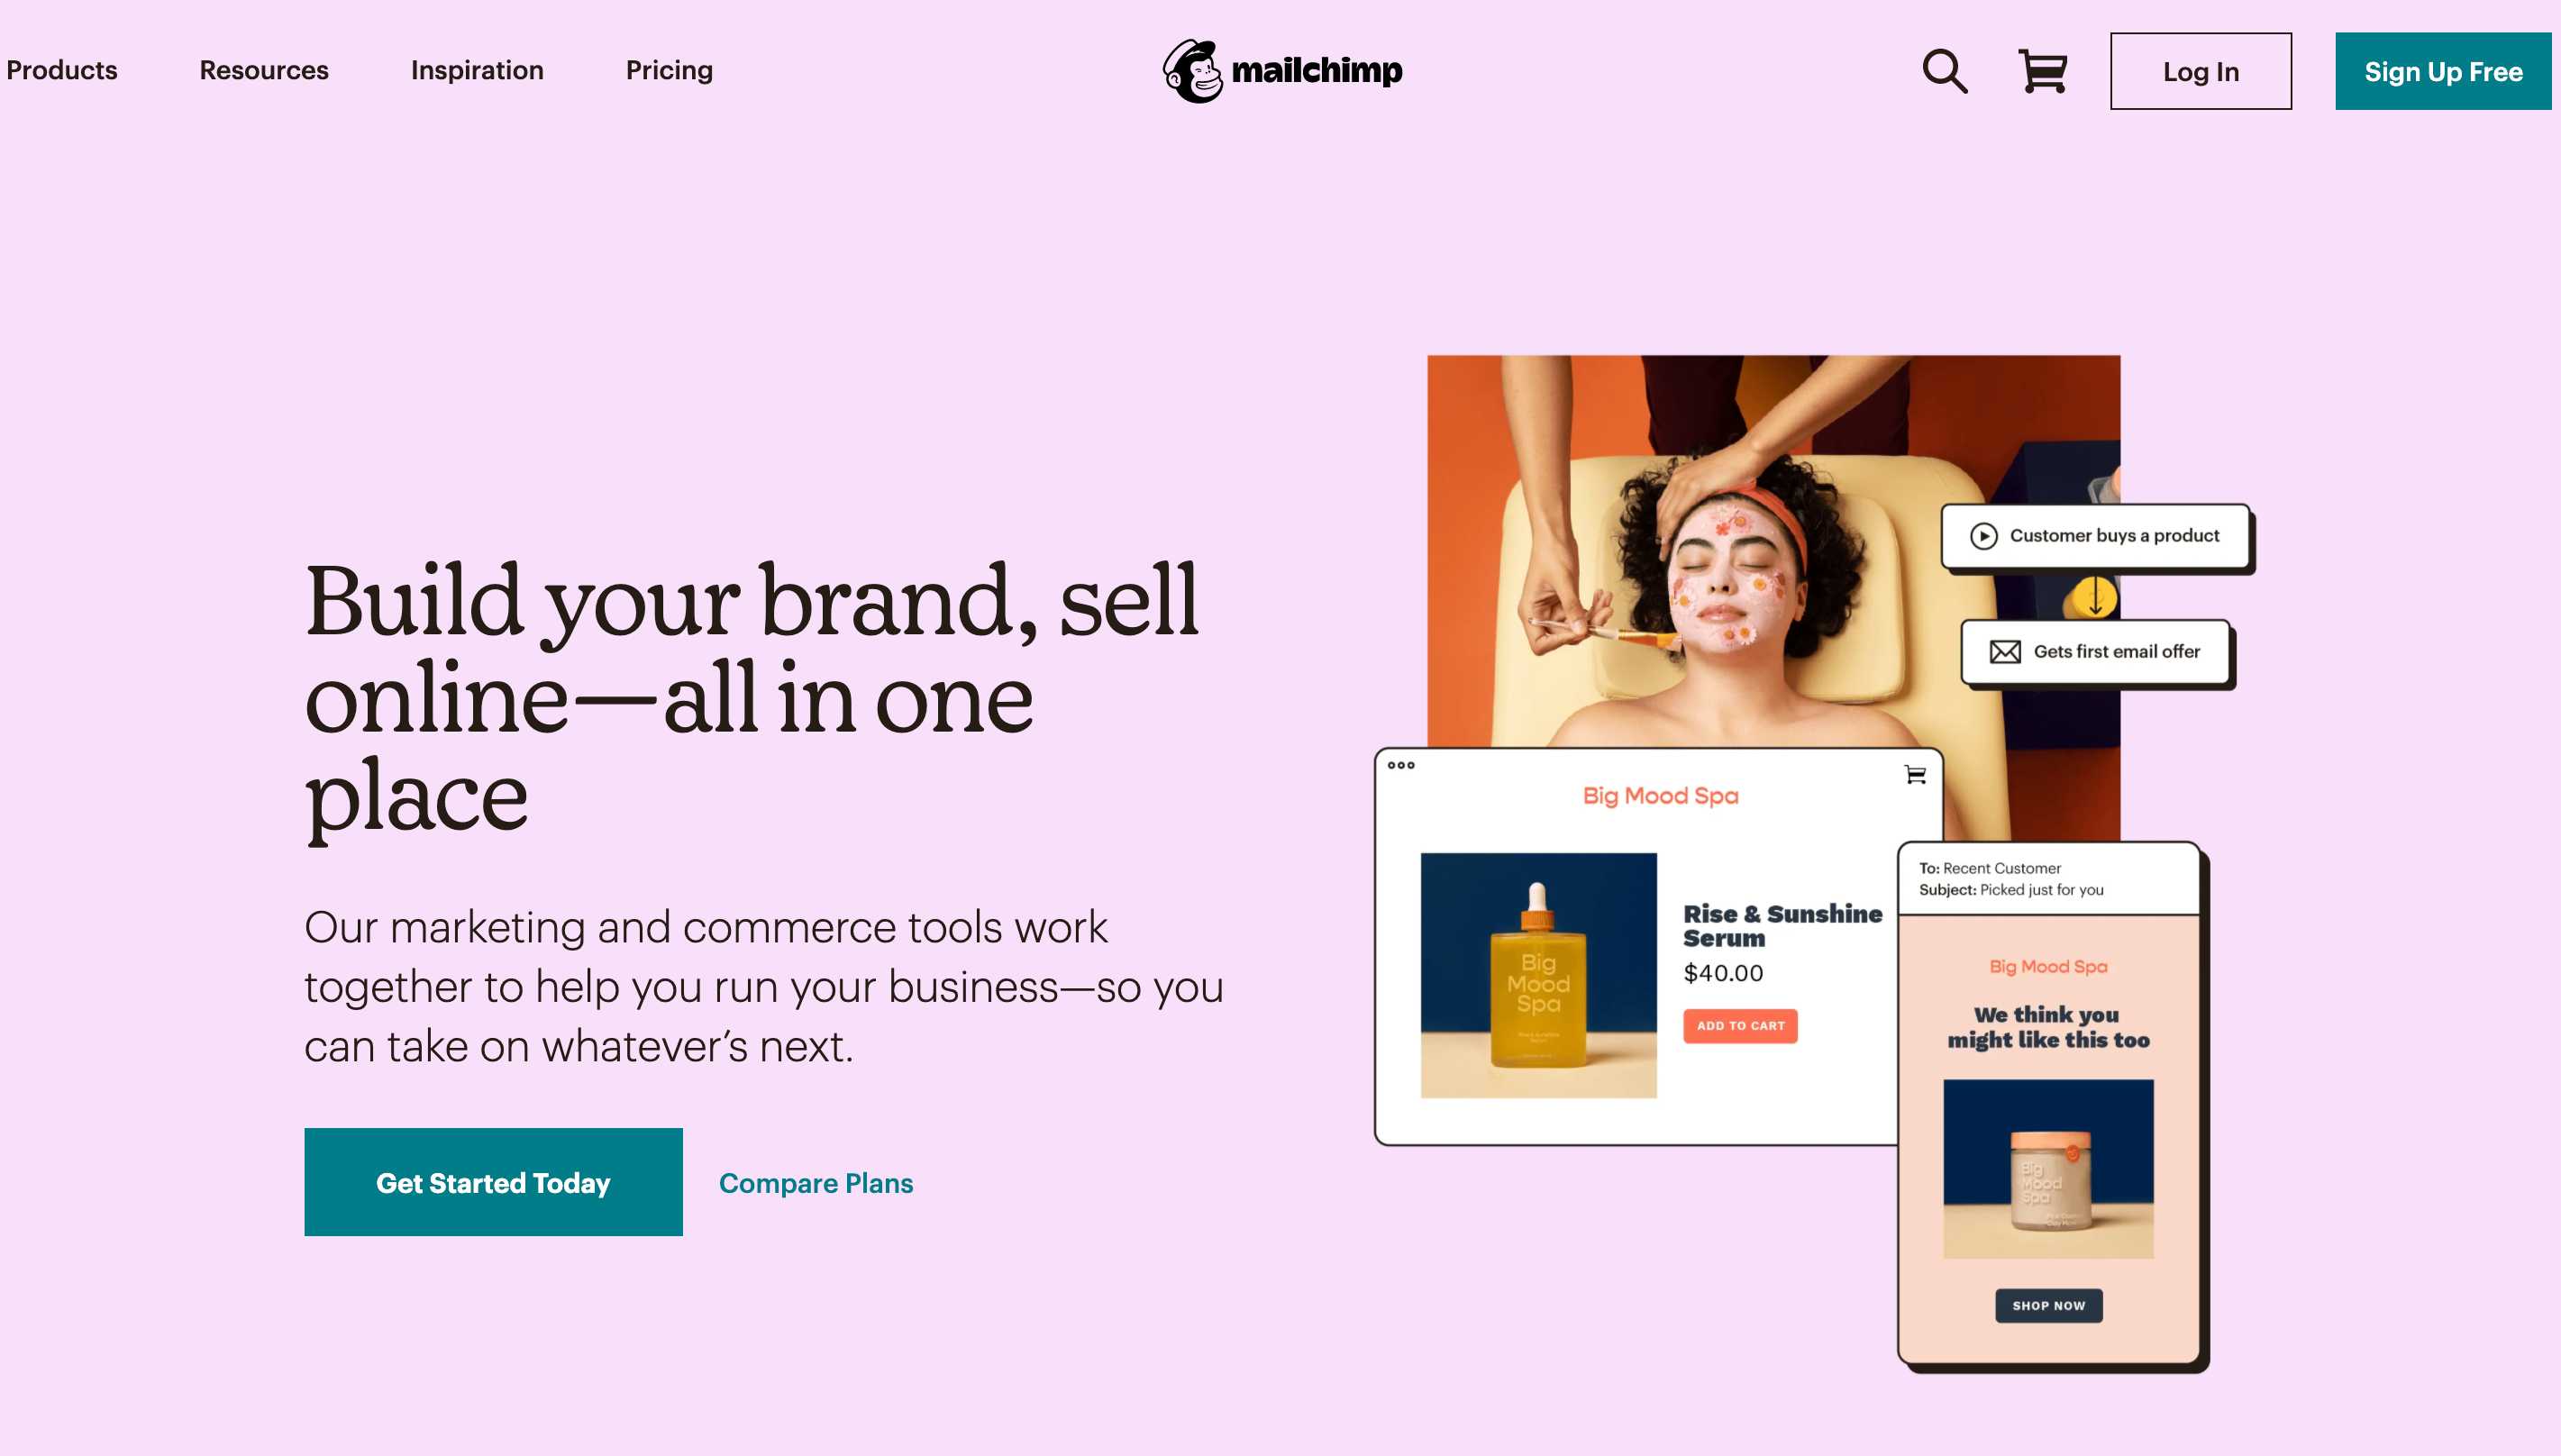
Task: Click the Pricing navigation menu item
Action: pyautogui.click(x=669, y=70)
